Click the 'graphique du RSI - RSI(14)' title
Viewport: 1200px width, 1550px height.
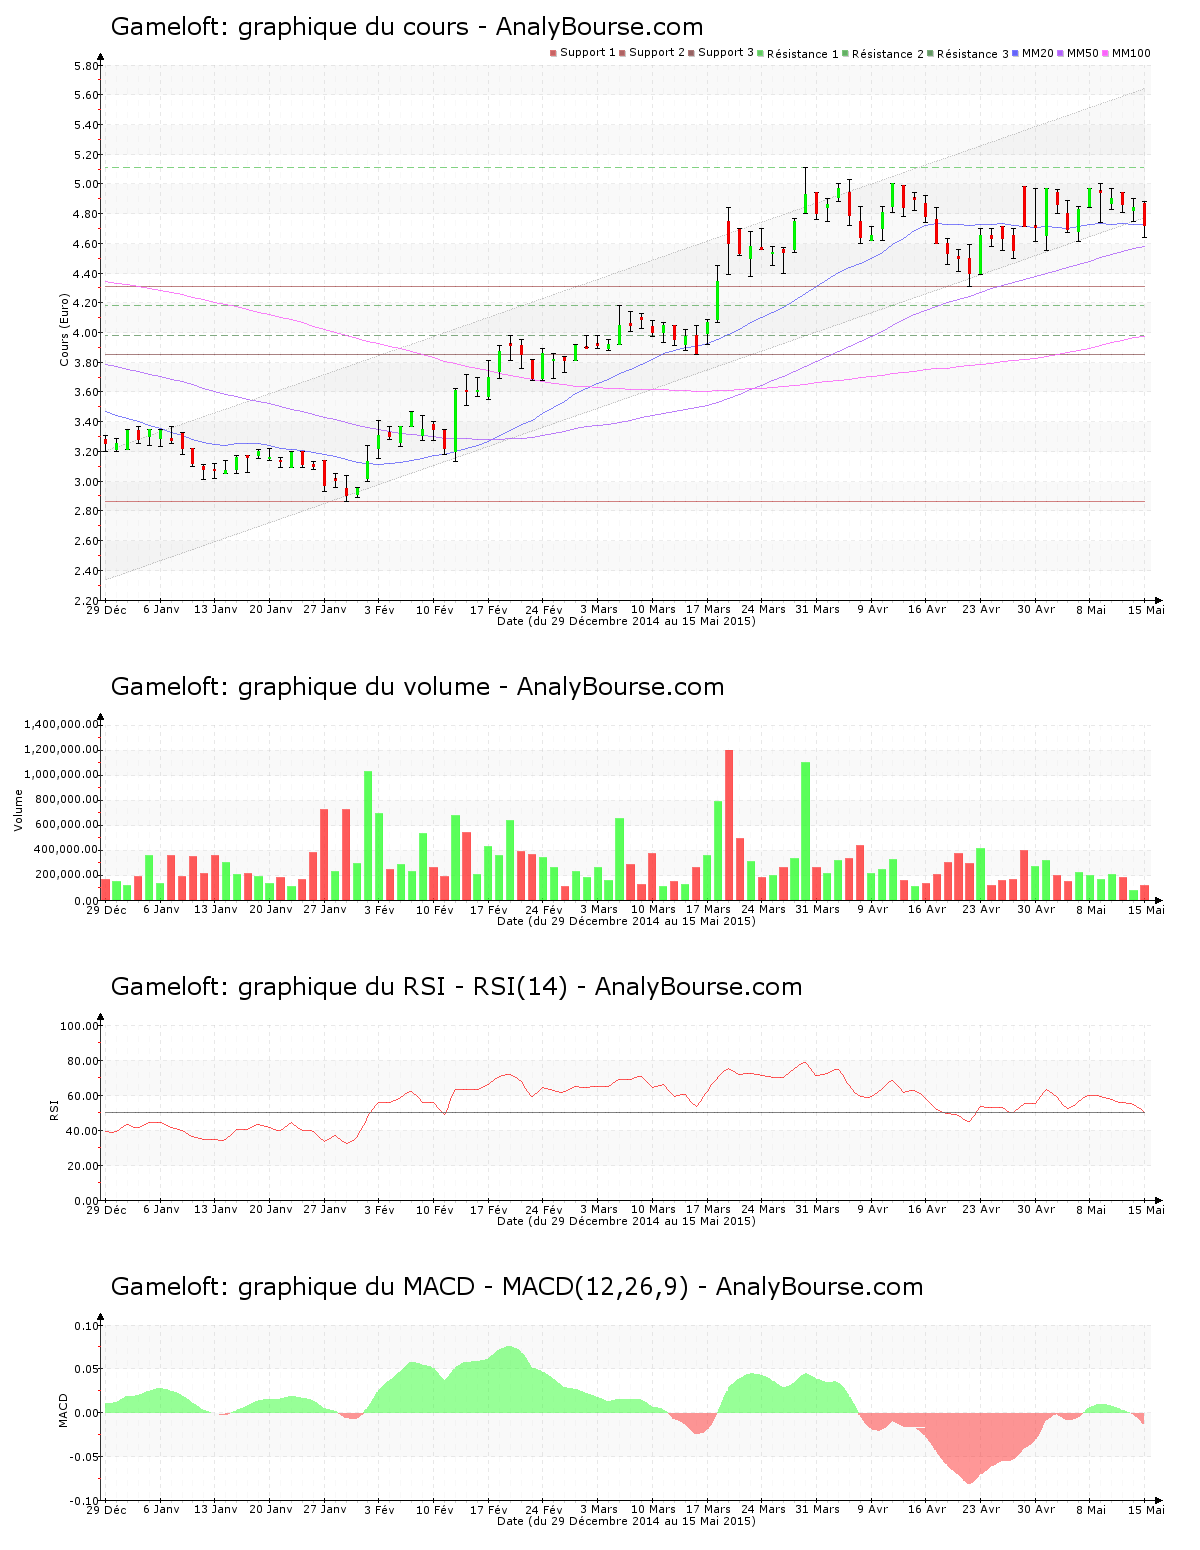click(403, 987)
